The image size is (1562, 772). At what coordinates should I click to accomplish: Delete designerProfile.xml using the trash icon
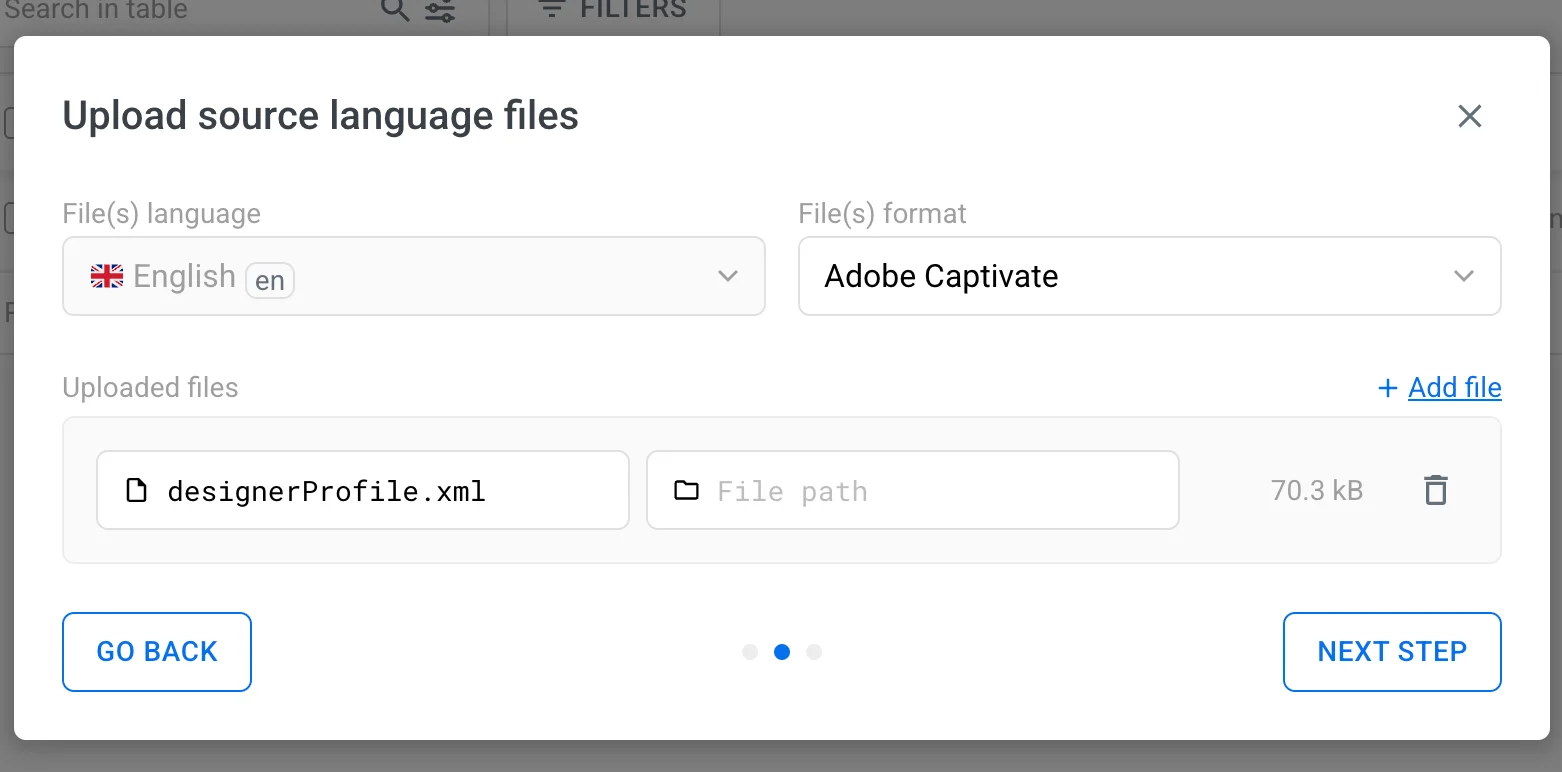tap(1435, 490)
